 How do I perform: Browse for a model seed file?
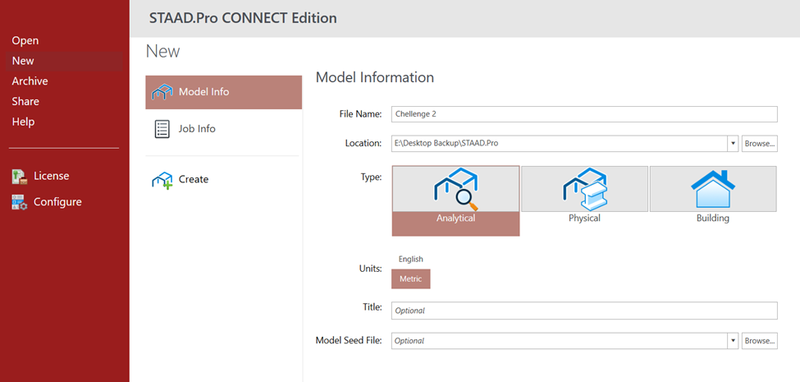tap(760, 341)
